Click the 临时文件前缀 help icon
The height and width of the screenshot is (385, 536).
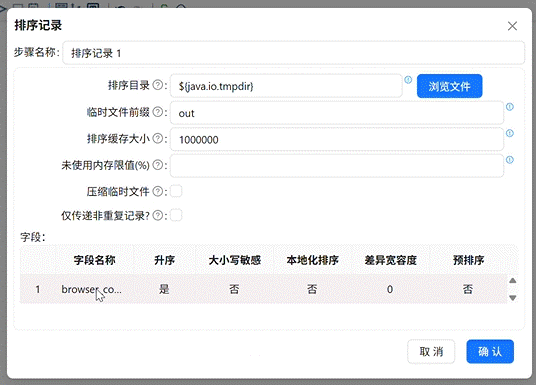[158, 112]
